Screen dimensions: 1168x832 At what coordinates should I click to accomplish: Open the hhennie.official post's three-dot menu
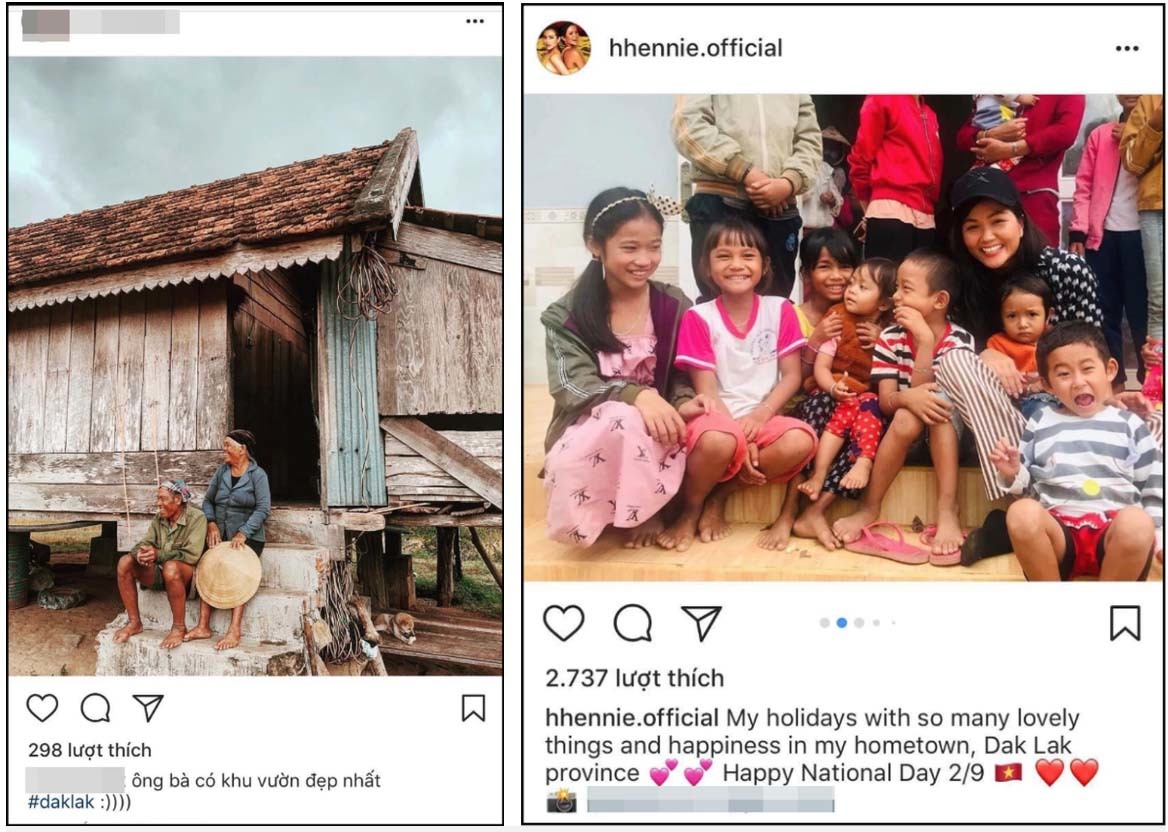tap(1127, 48)
